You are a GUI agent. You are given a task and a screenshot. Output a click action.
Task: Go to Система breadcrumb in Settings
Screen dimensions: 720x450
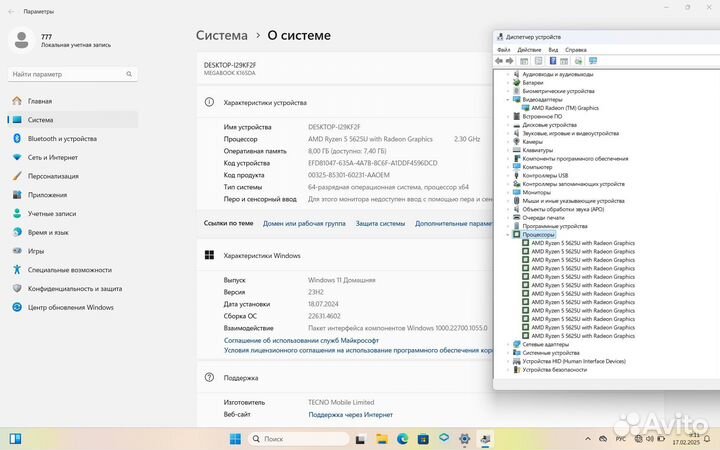coord(222,35)
